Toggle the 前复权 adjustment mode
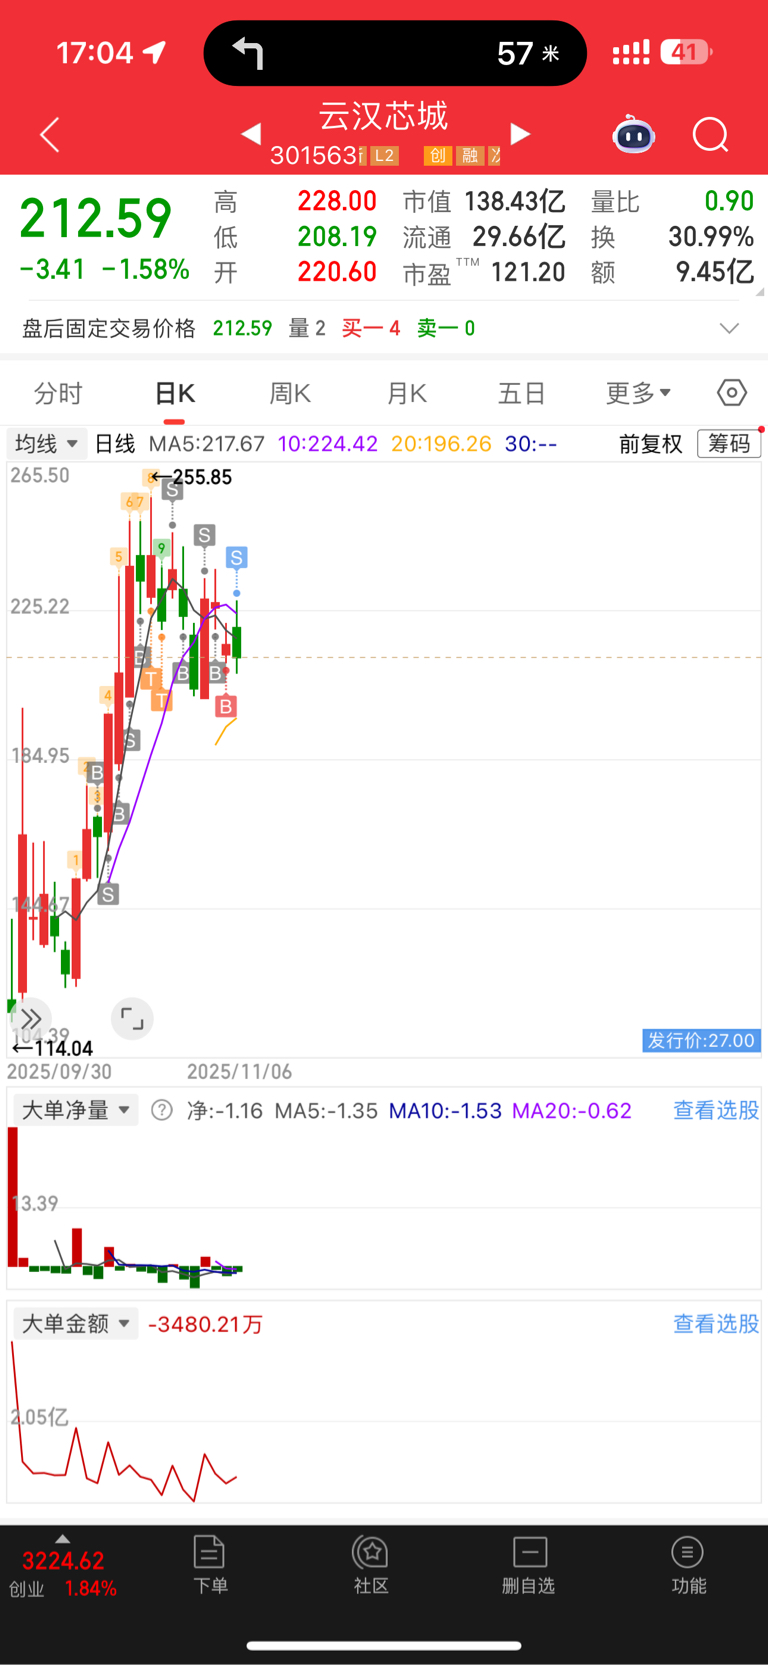Screen dimensions: 768x1665 (651, 443)
